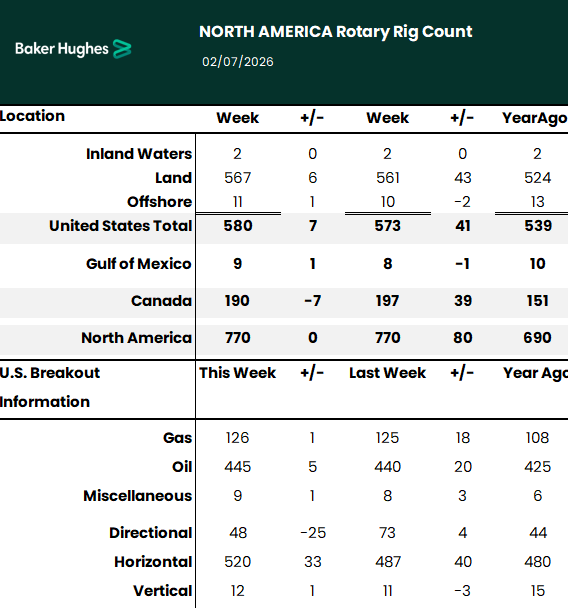The width and height of the screenshot is (568, 608).
Task: Select the 'Vertical' row label
Action: (162, 591)
